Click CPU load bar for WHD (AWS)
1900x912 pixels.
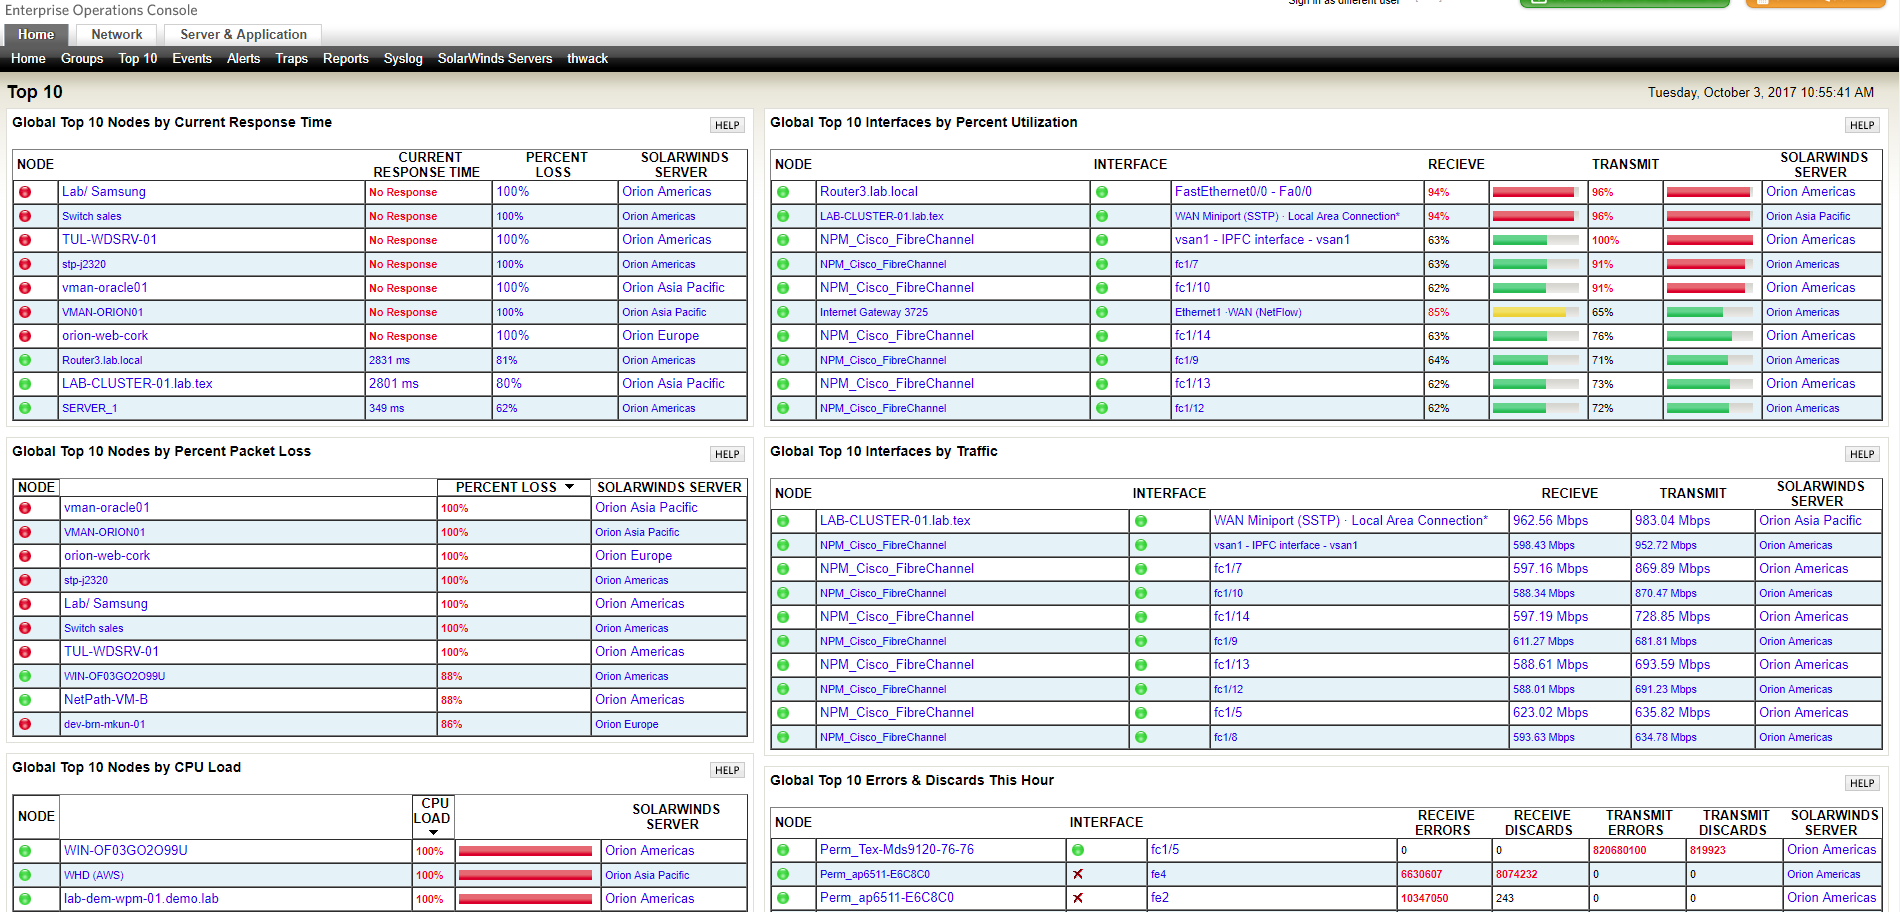tap(526, 875)
